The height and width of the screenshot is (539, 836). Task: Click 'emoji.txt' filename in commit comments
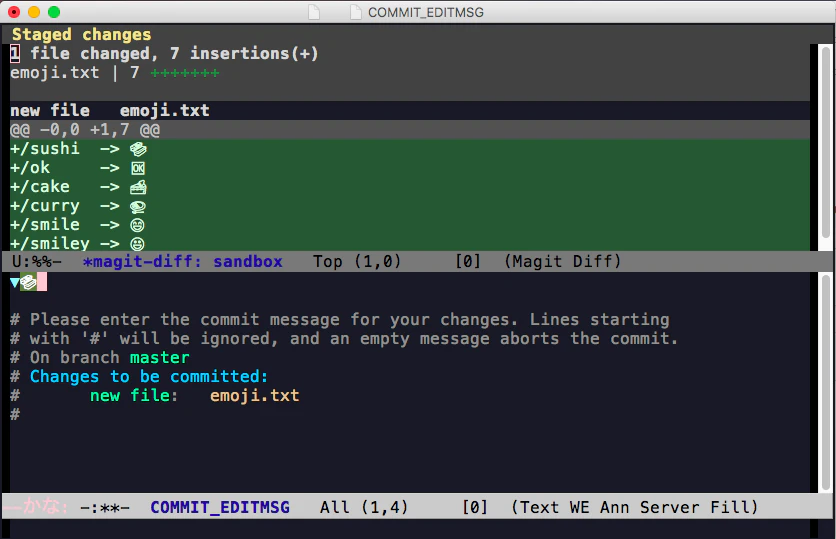(x=254, y=396)
